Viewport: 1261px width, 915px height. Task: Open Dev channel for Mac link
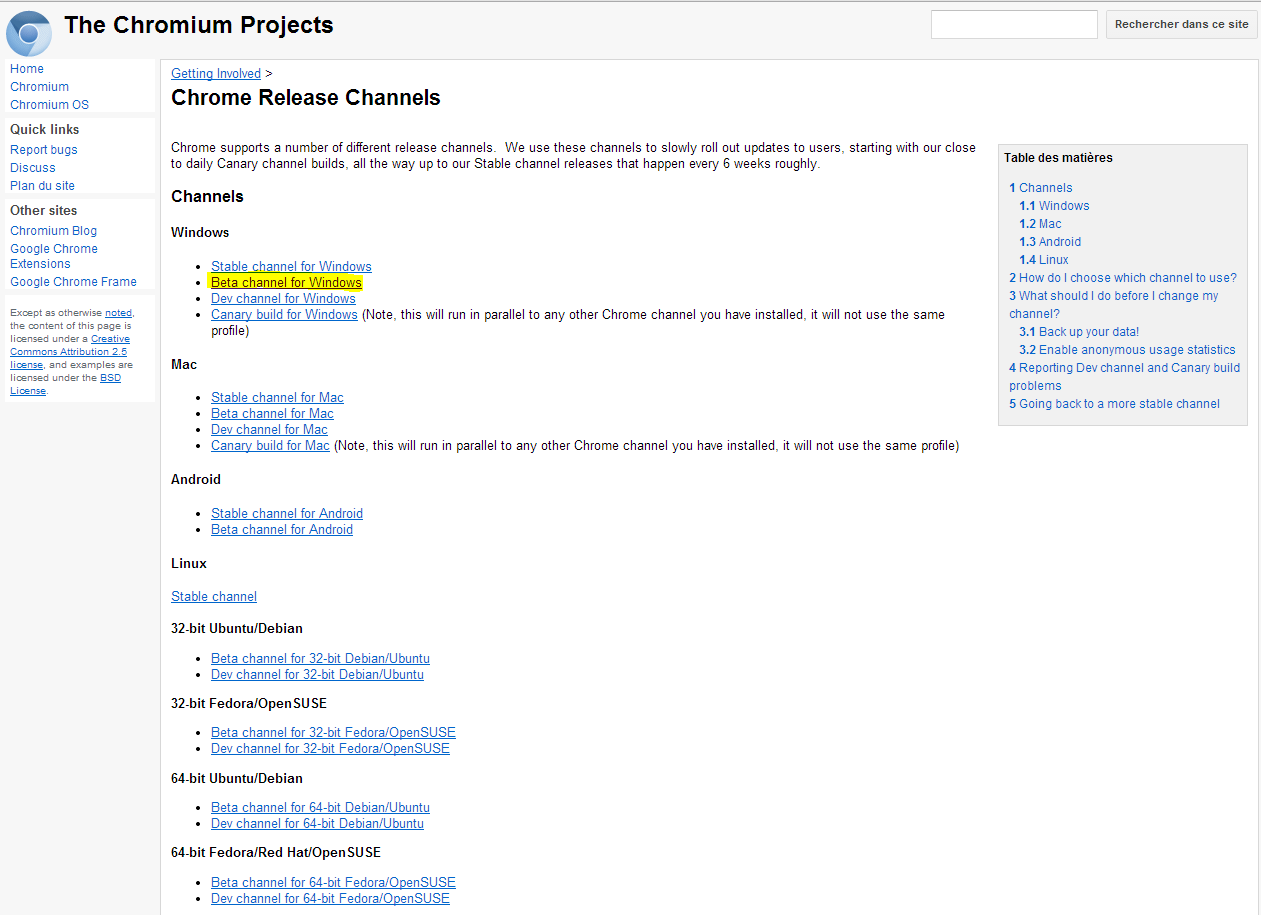pyautogui.click(x=269, y=430)
